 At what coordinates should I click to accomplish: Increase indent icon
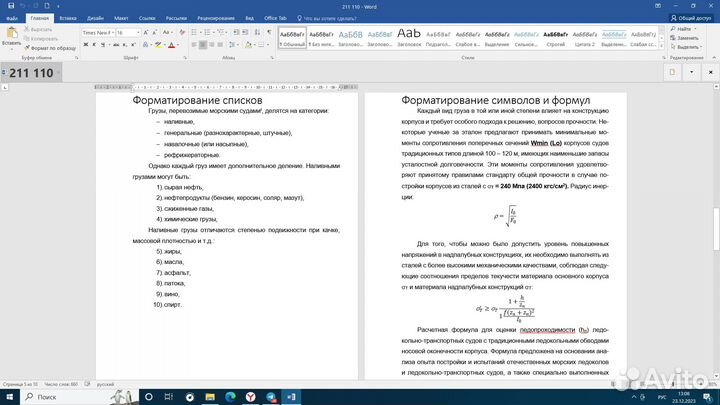(x=245, y=33)
